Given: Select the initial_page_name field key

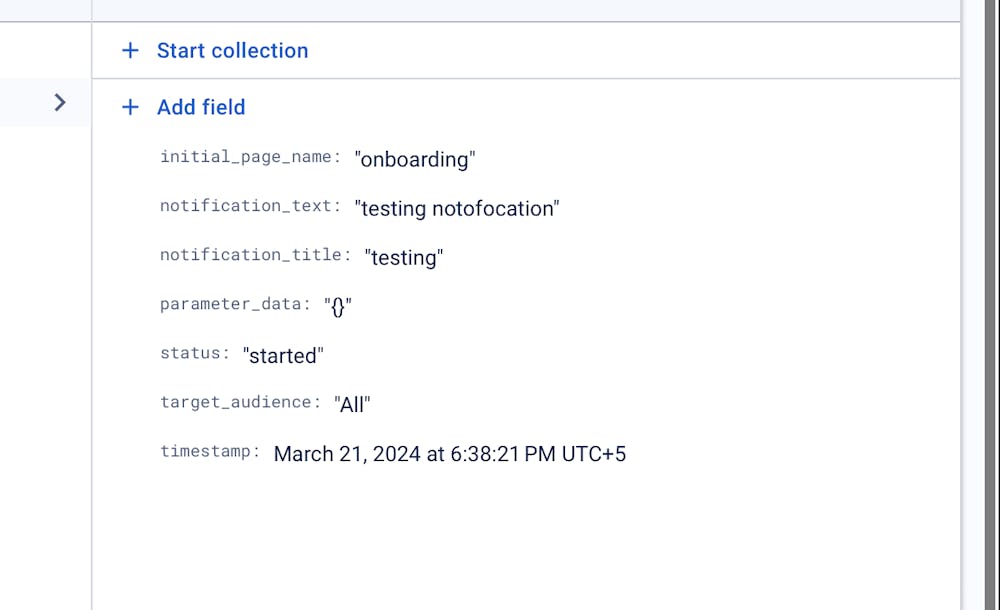Looking at the screenshot, I should pos(250,157).
